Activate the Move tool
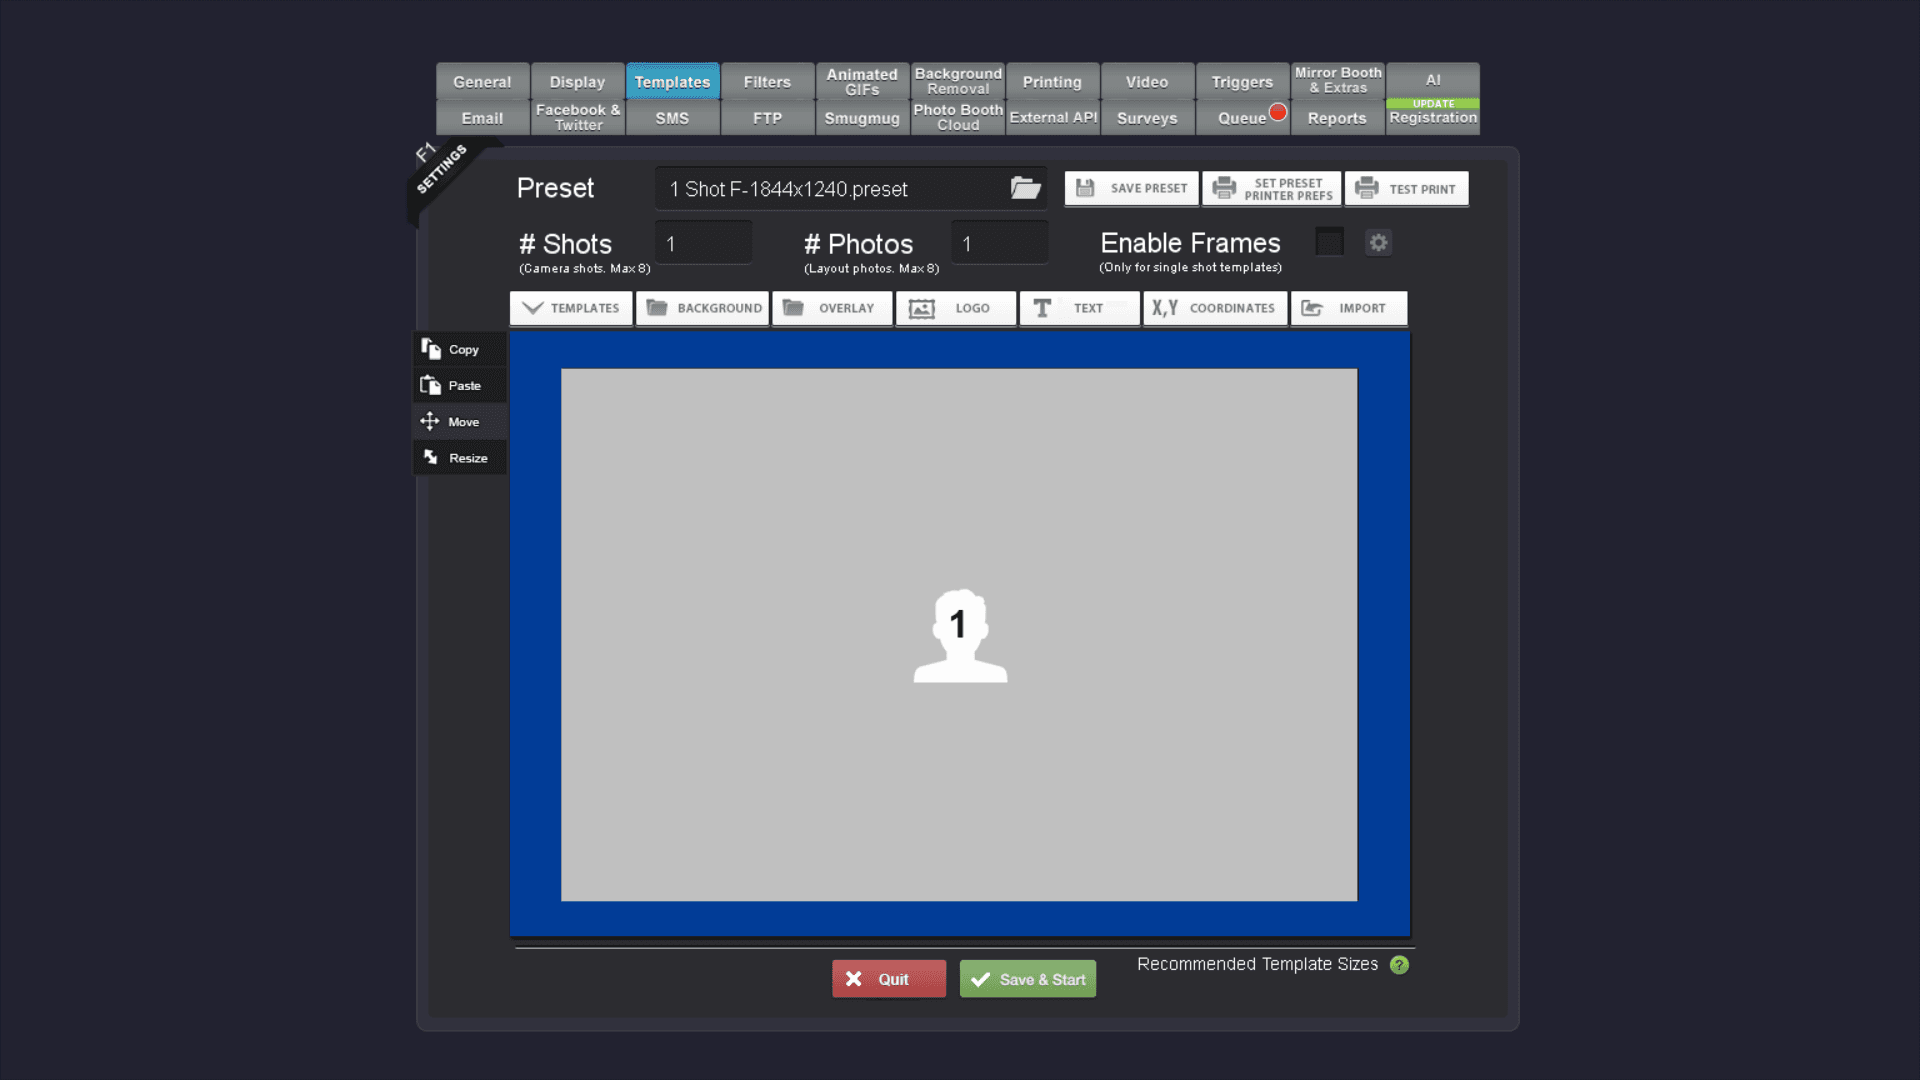1920x1080 pixels. (x=459, y=421)
